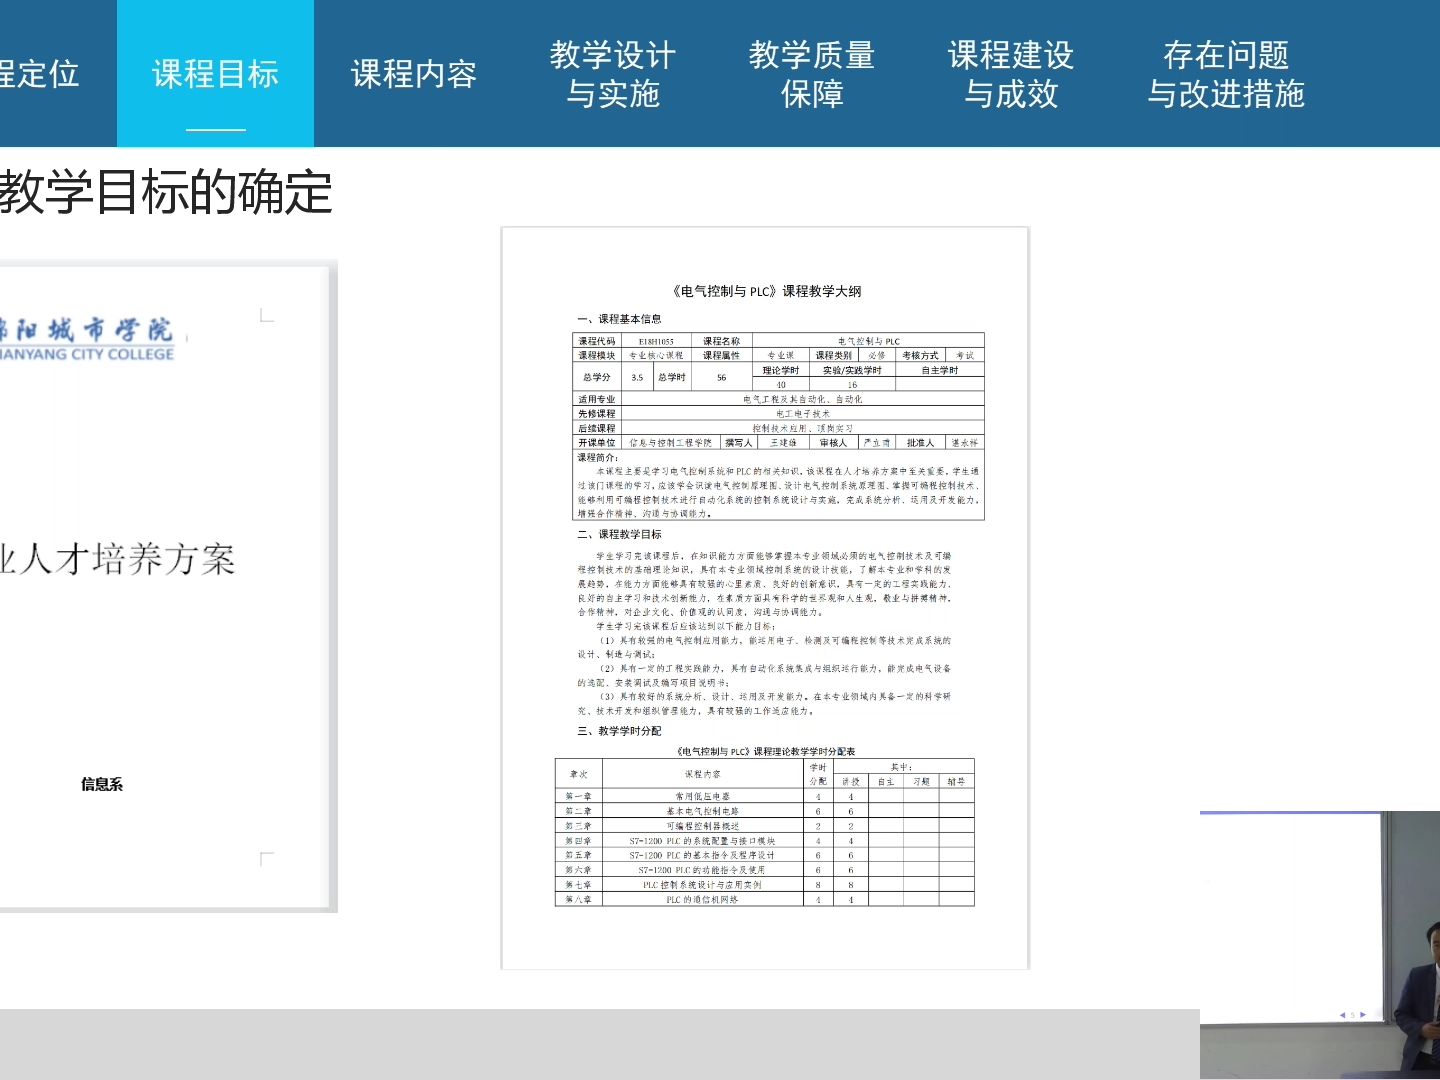Go to 教学设计与实施 section
The width and height of the screenshot is (1440, 1080).
[x=613, y=74]
